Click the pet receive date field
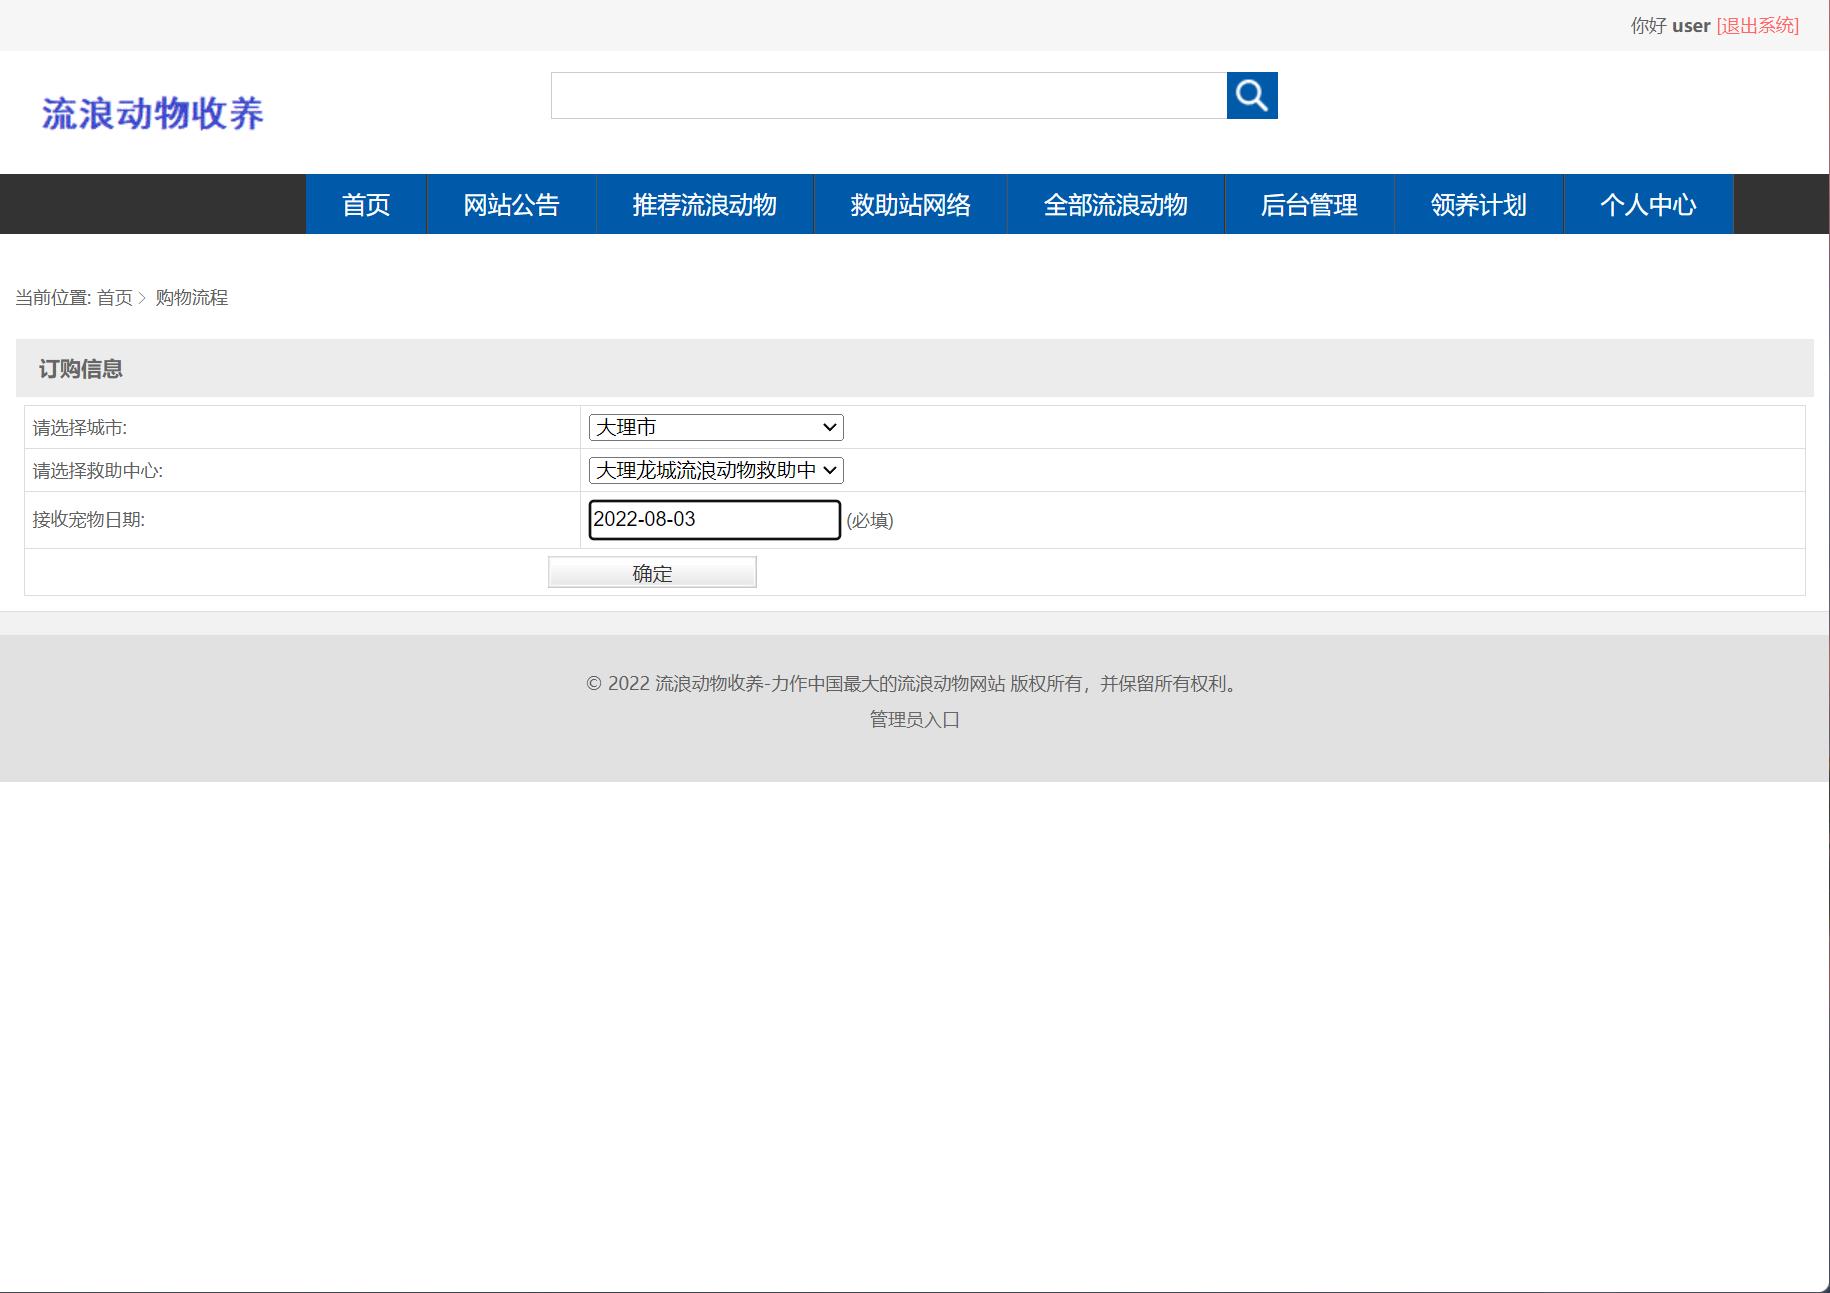The height and width of the screenshot is (1293, 1830). pyautogui.click(x=713, y=519)
